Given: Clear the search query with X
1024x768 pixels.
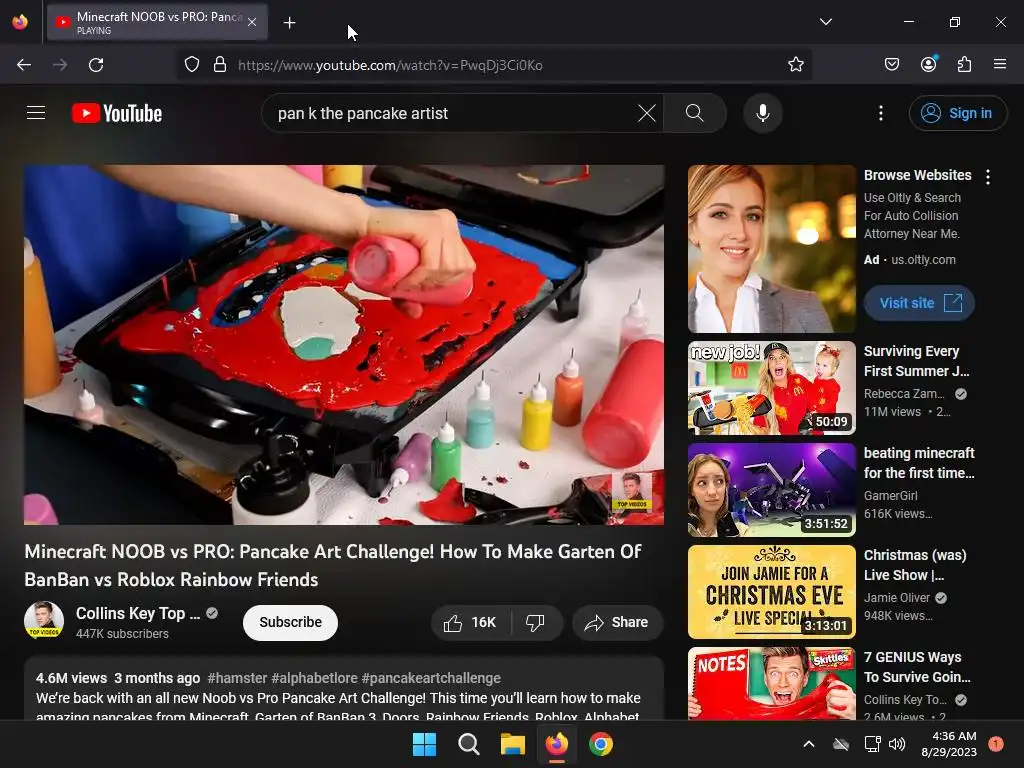Looking at the screenshot, I should (x=647, y=113).
